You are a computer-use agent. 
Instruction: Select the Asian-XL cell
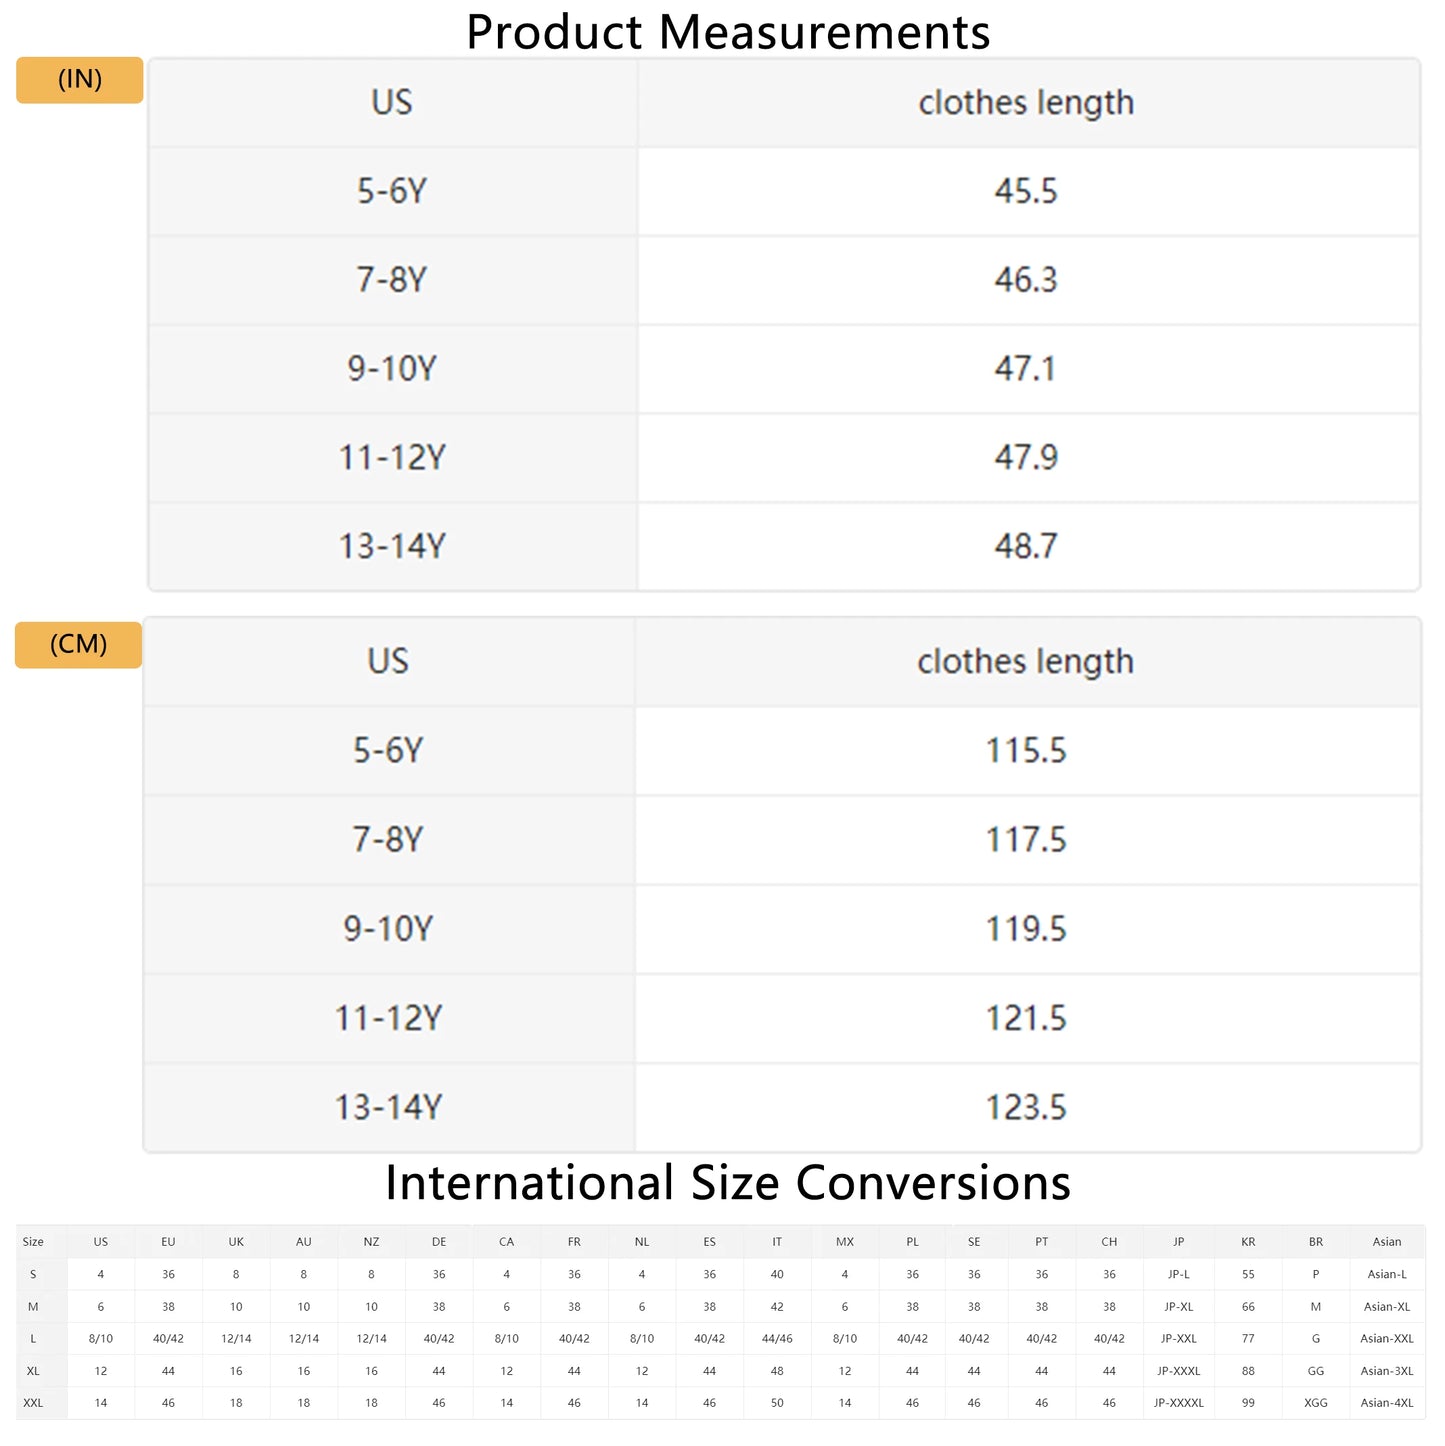(1387, 1307)
